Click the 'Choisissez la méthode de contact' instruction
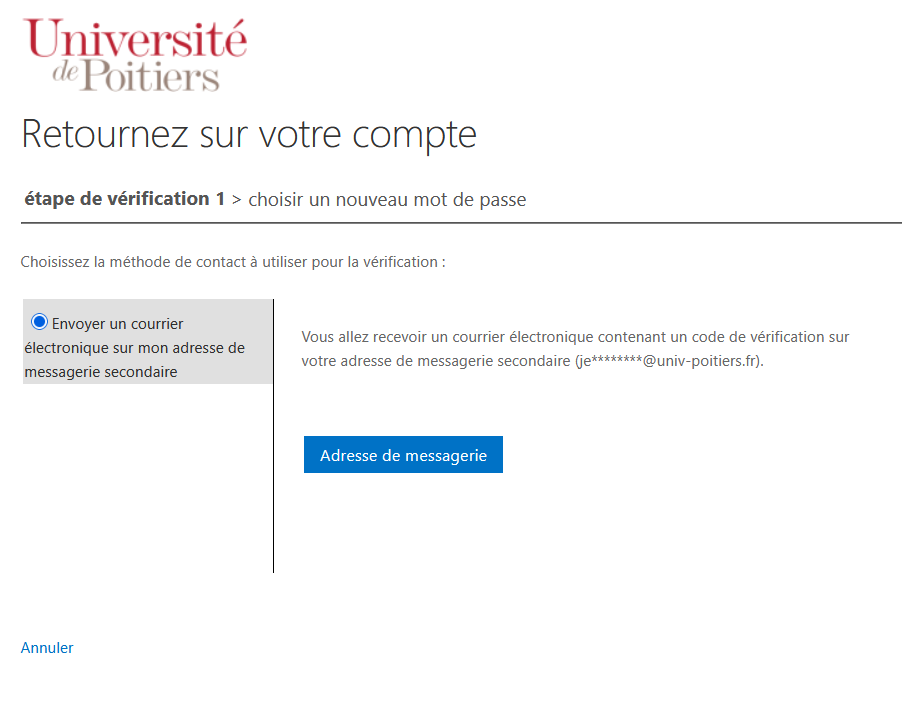 tap(233, 262)
